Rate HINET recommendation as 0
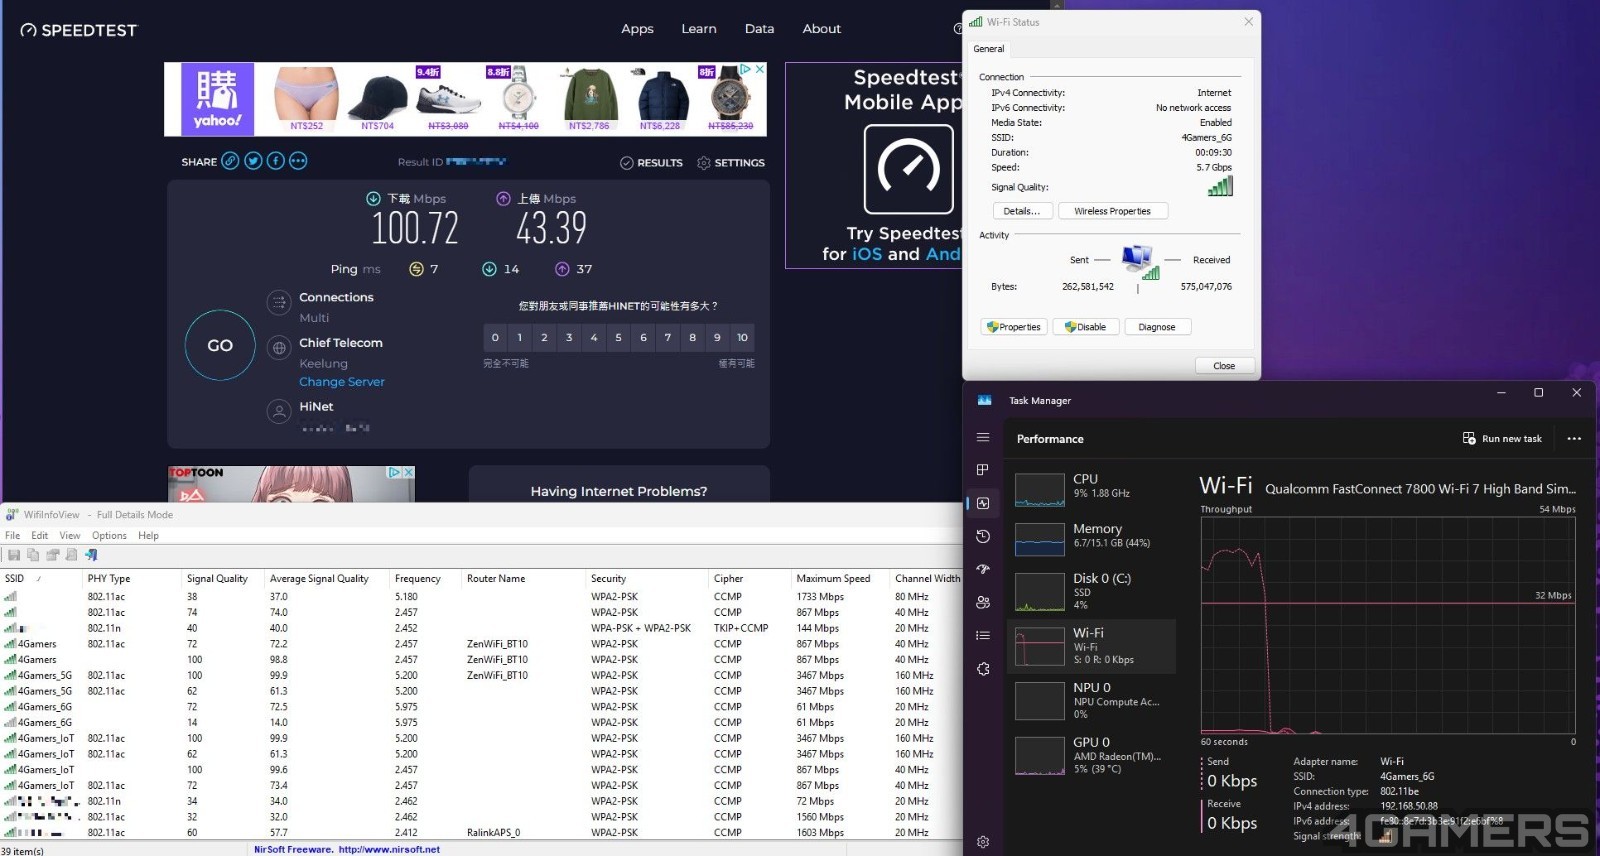This screenshot has width=1600, height=856. (495, 338)
